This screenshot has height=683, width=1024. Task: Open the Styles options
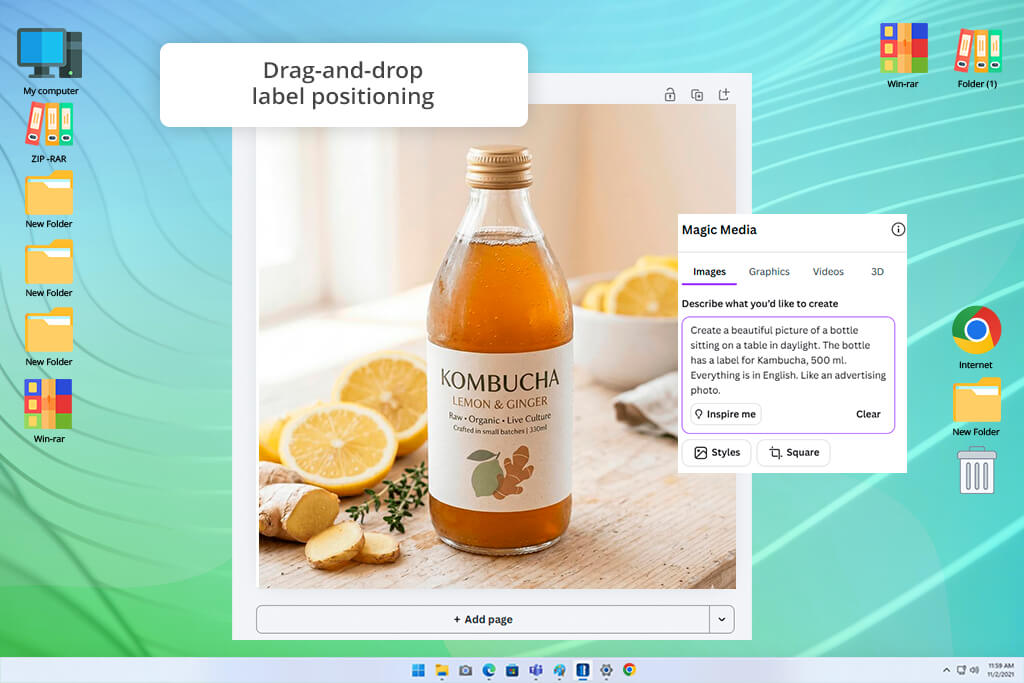coord(716,453)
